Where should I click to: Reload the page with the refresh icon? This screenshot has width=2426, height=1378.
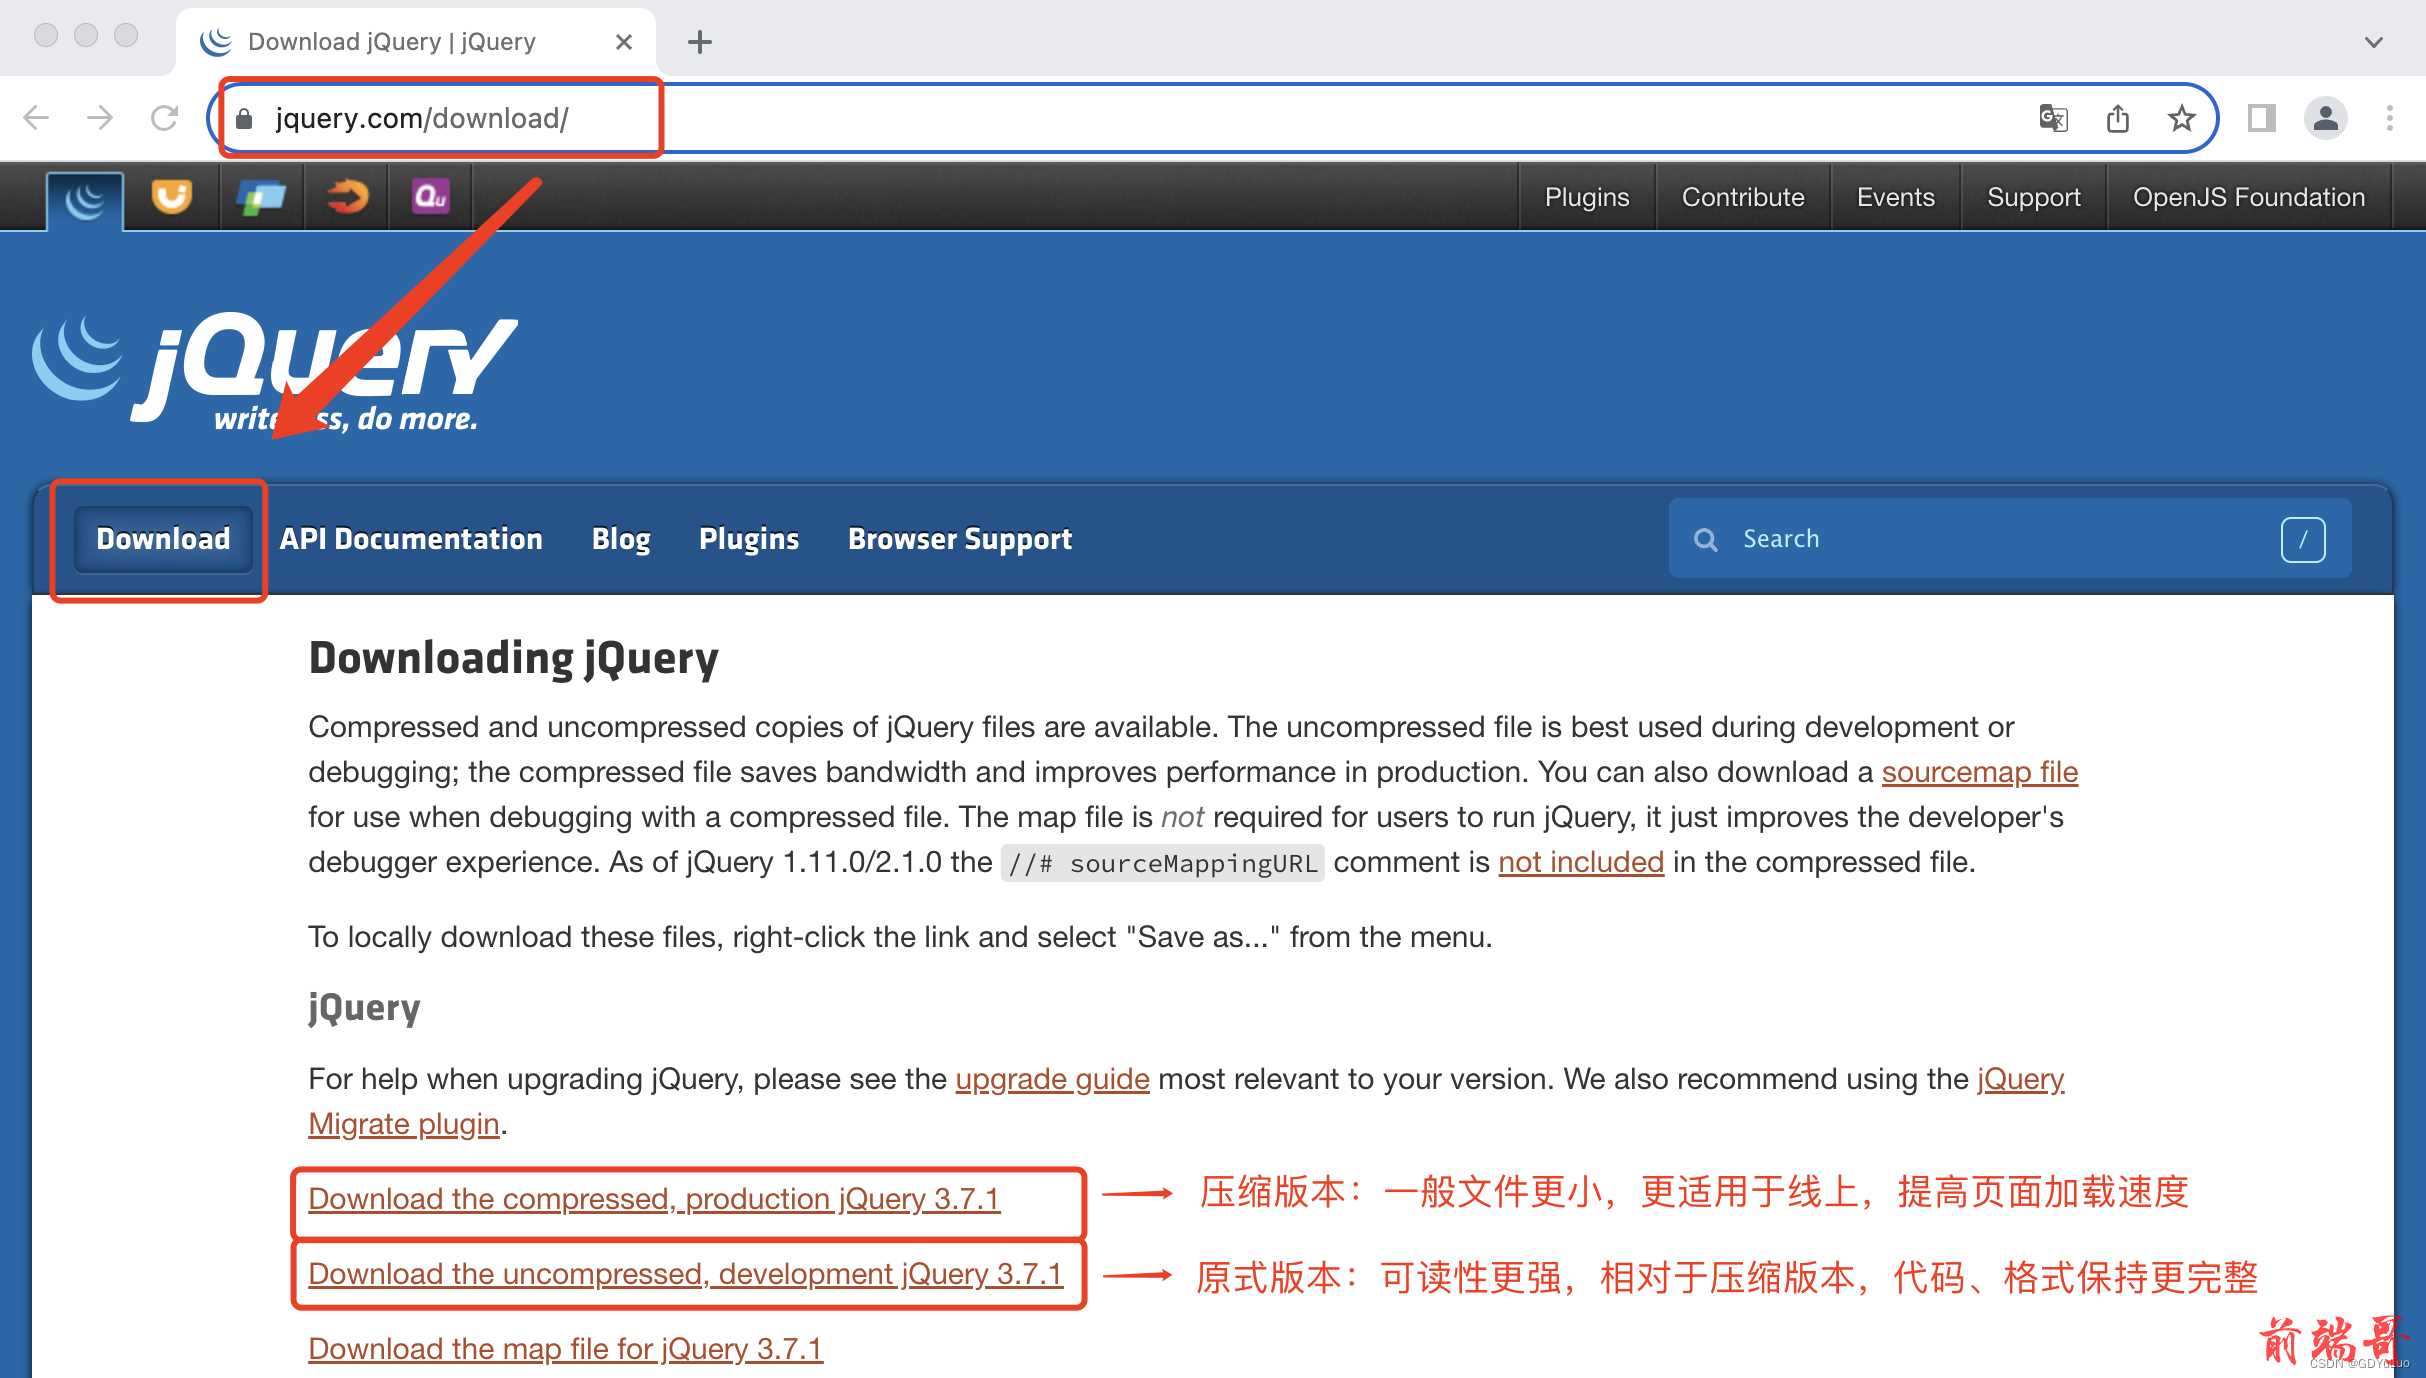pyautogui.click(x=164, y=118)
